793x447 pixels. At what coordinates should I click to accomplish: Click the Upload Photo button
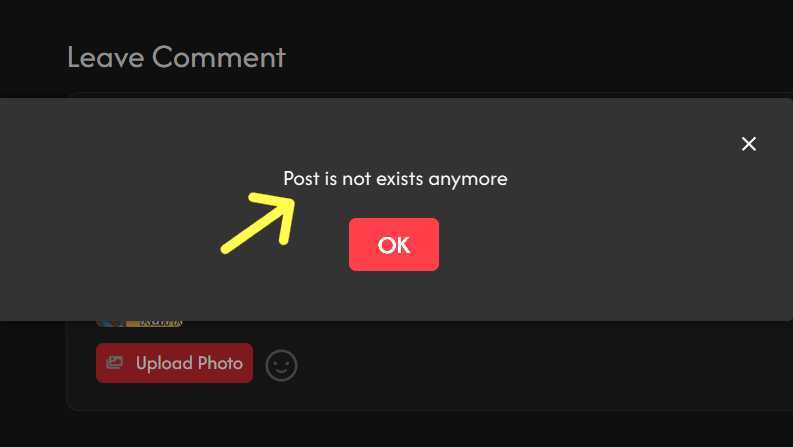(x=174, y=363)
